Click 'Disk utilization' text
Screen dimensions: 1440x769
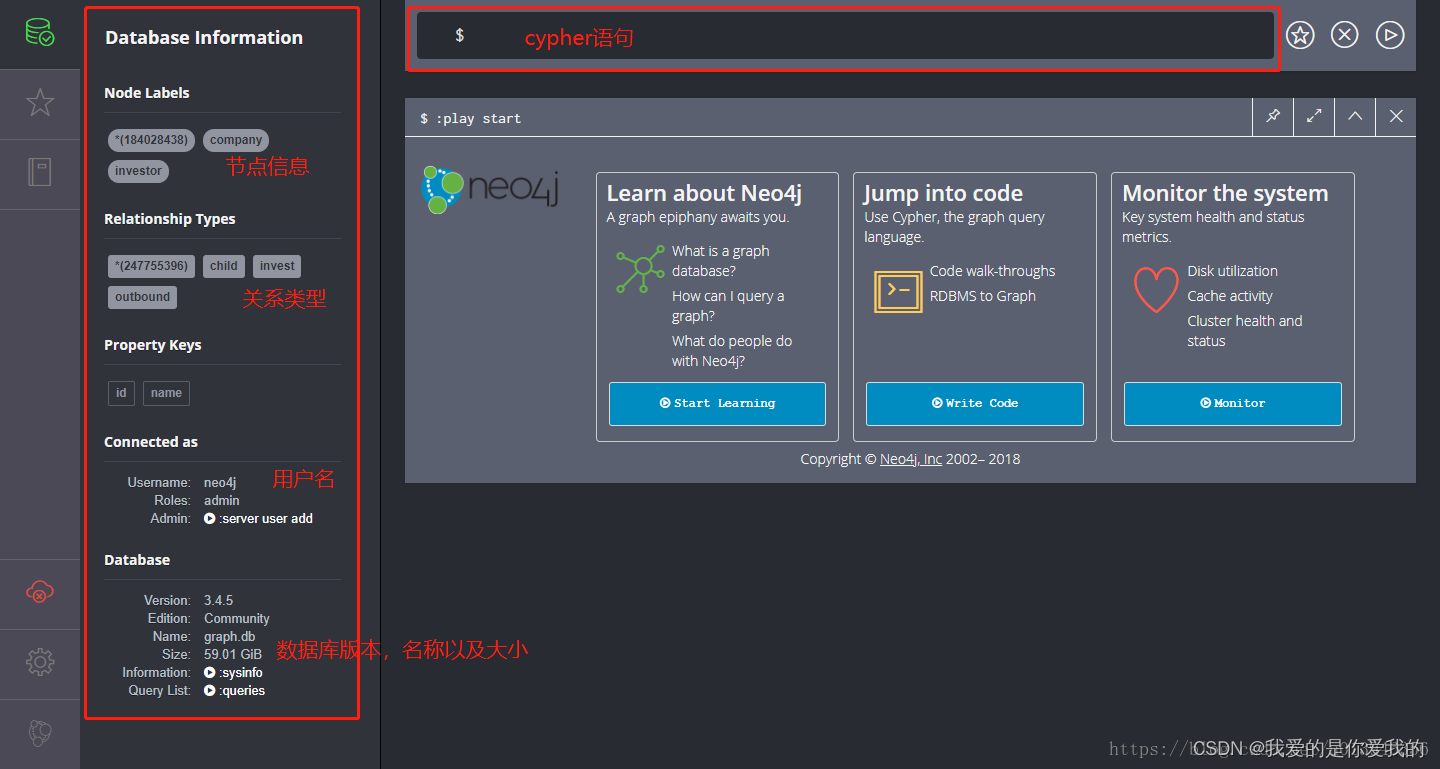coord(1232,271)
